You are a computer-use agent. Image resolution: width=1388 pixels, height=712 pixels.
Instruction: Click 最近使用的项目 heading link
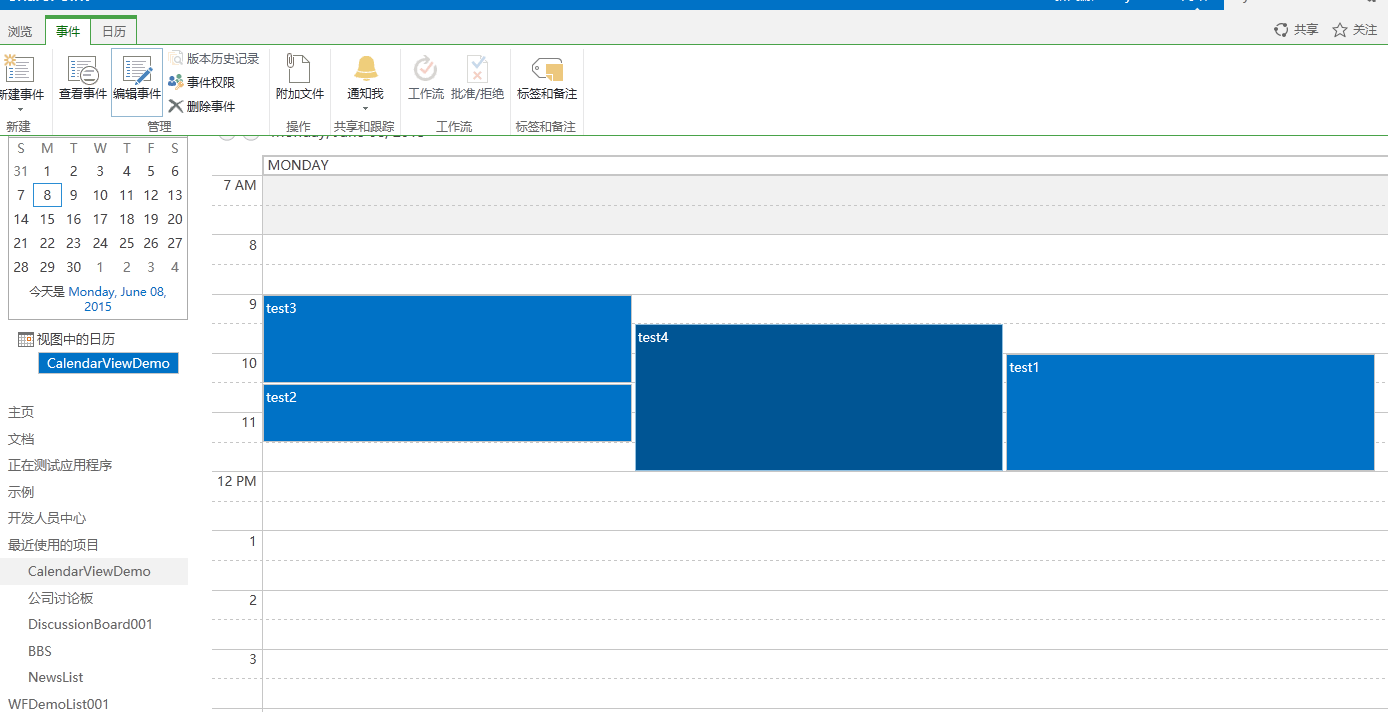(54, 545)
